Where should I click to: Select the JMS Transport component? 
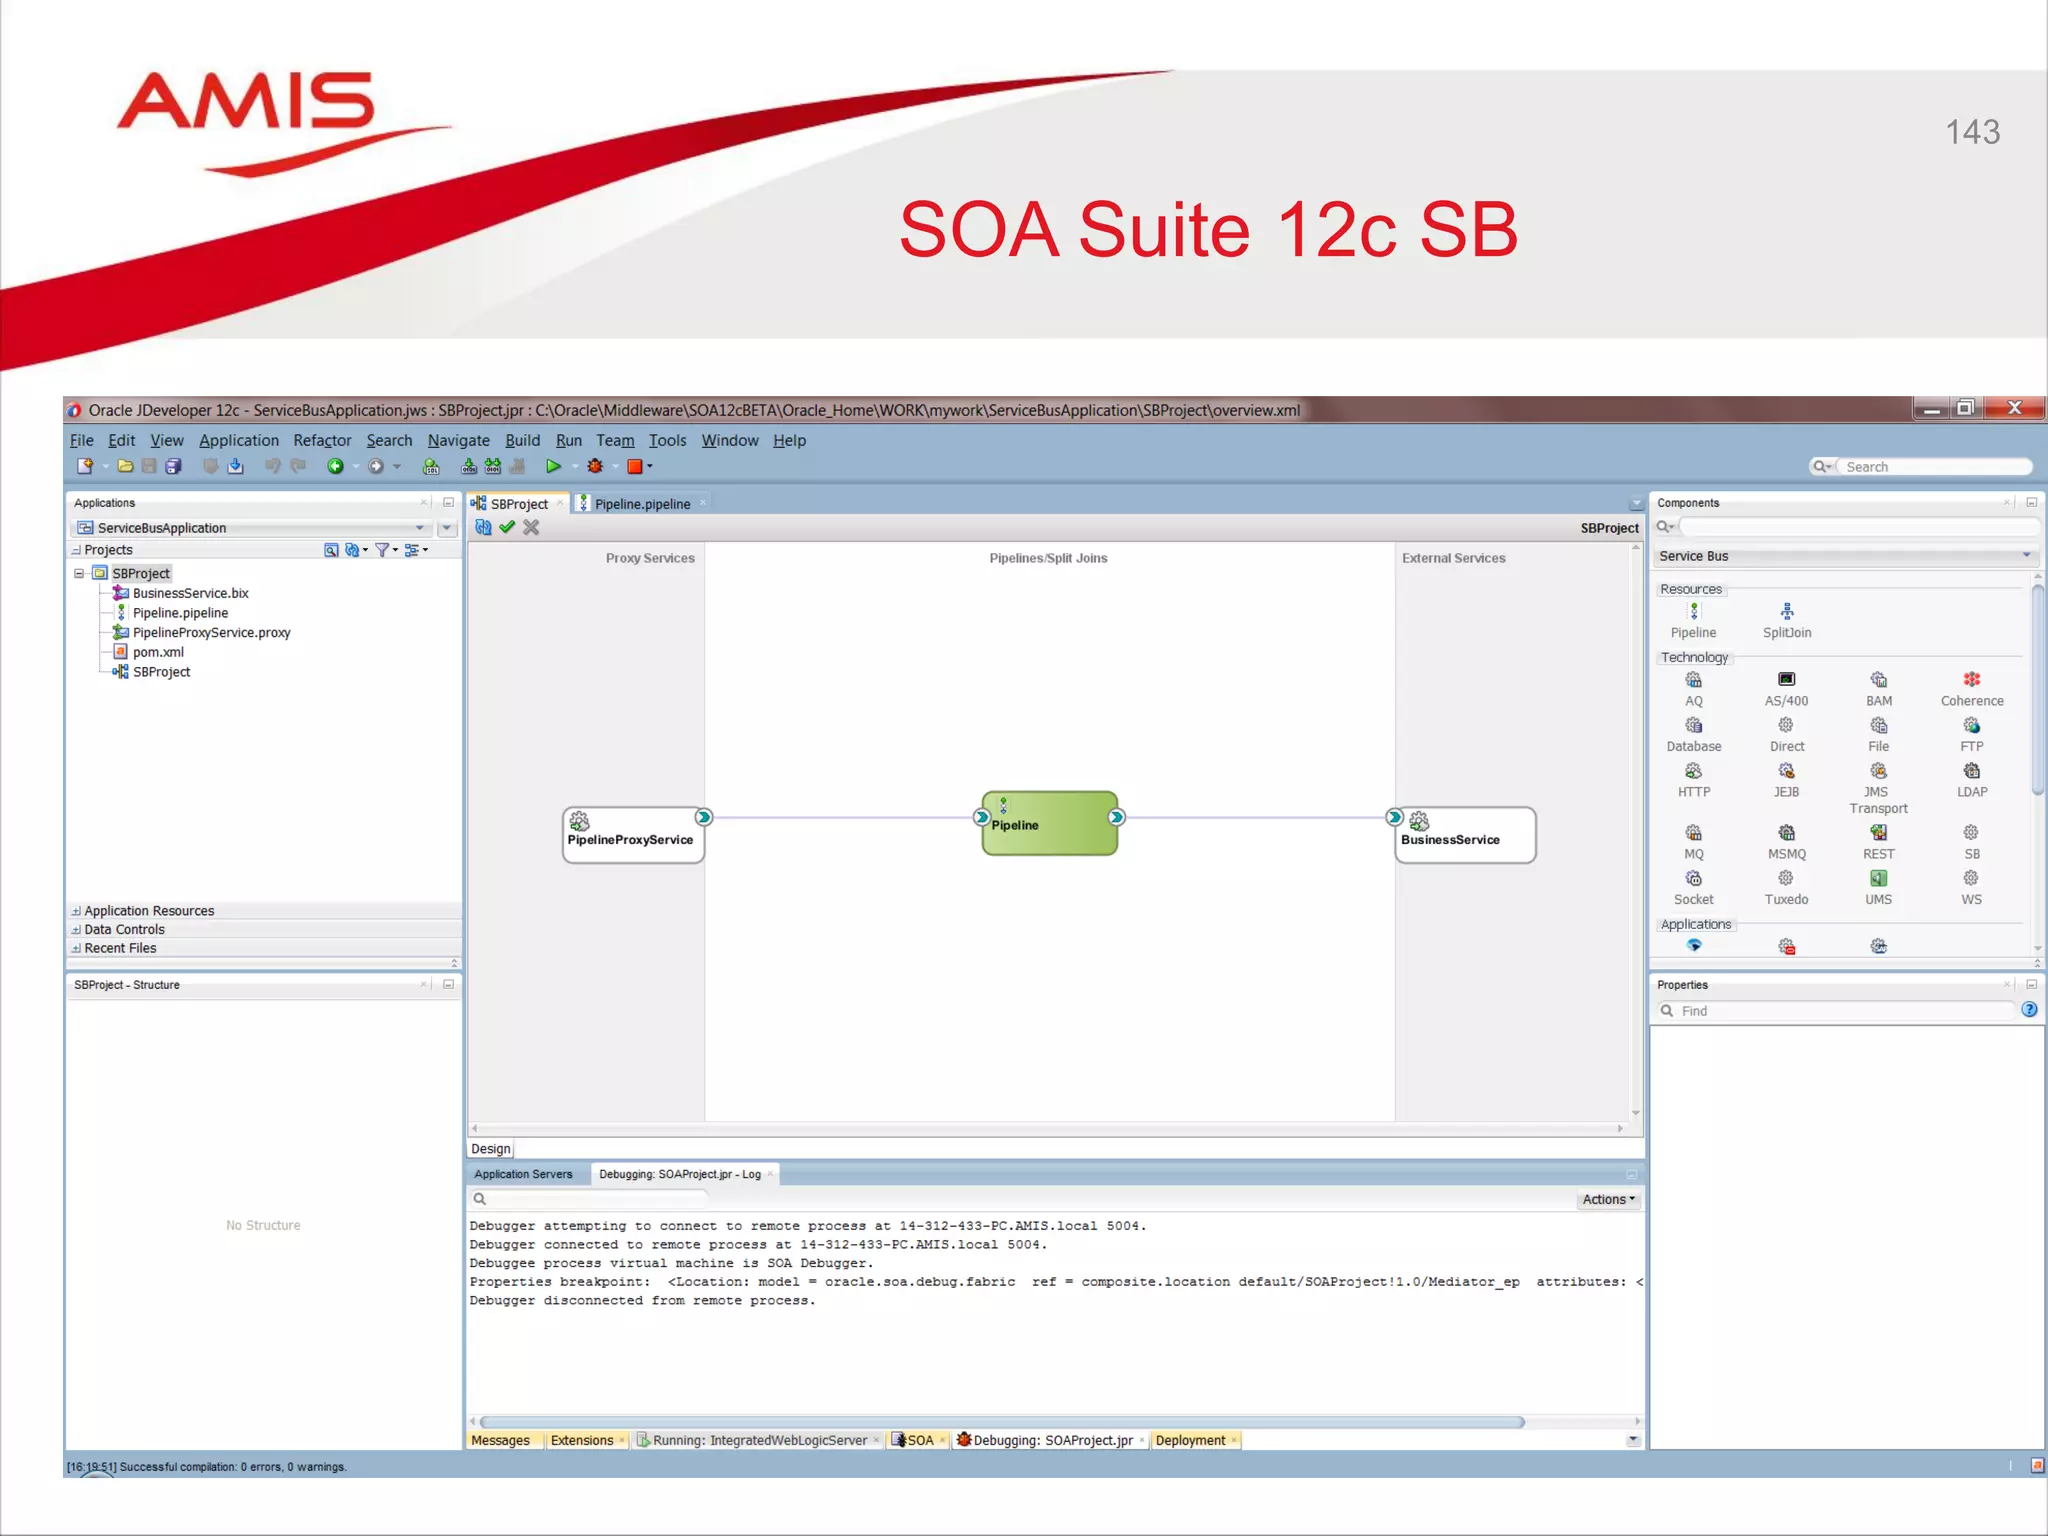tap(1879, 788)
